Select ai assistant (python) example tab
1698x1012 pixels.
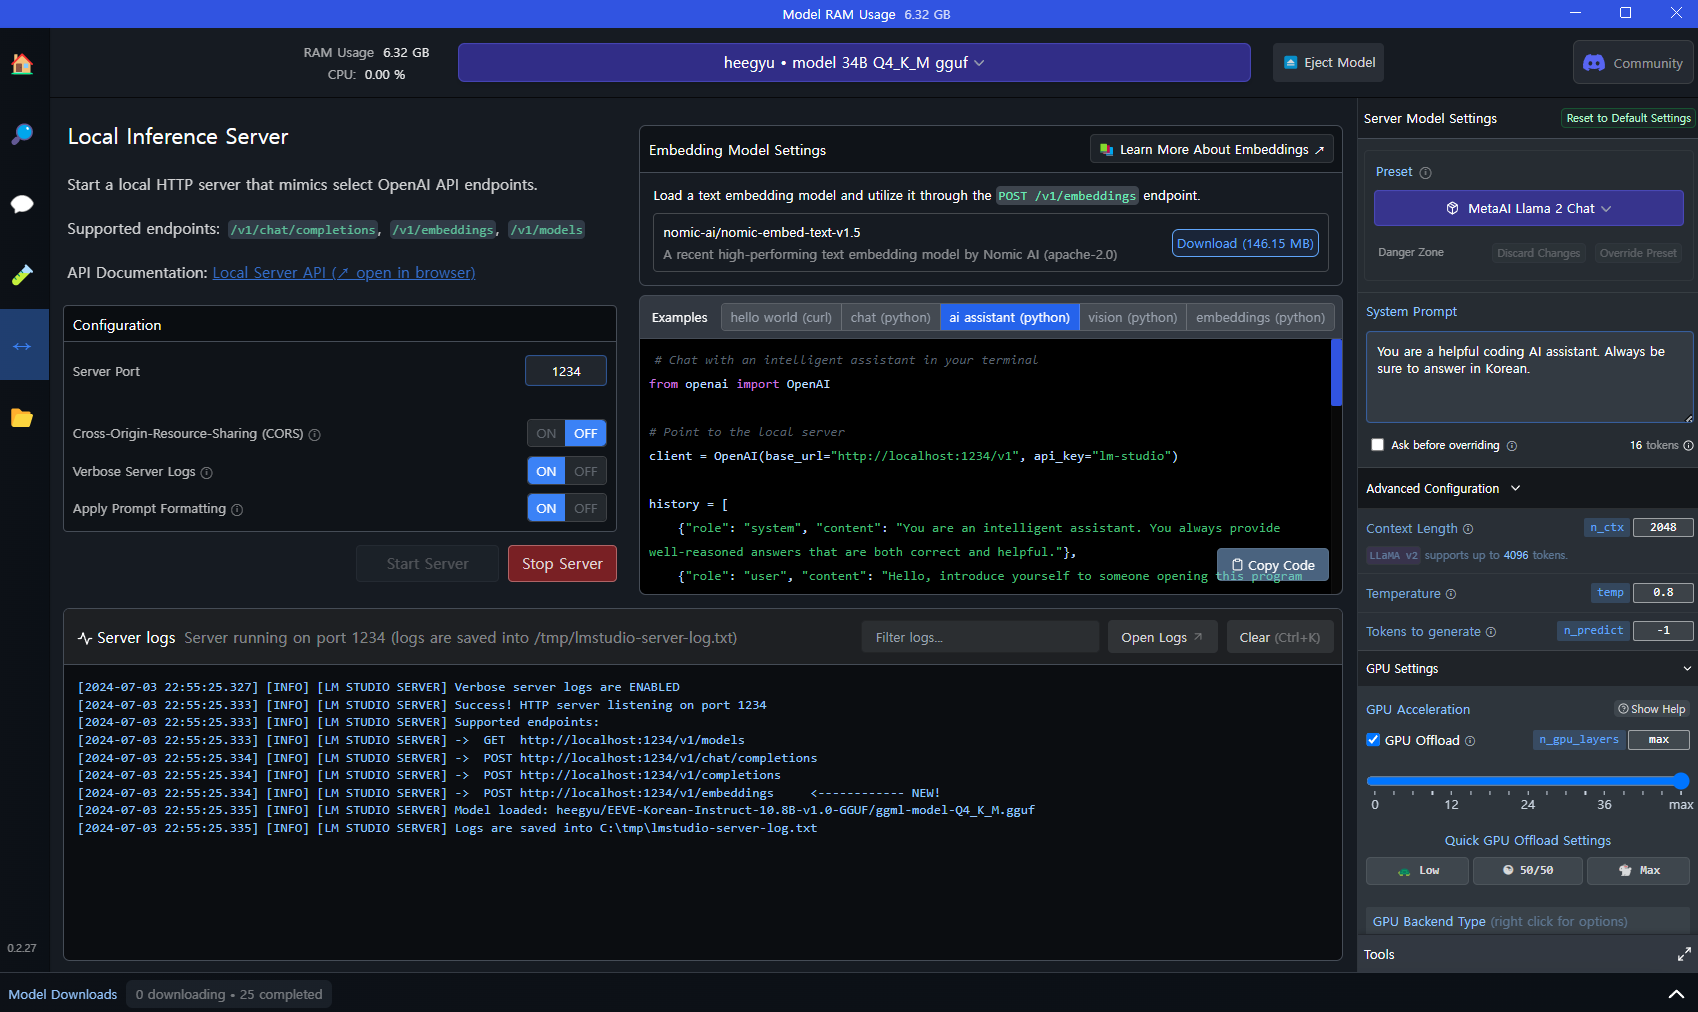[1009, 317]
